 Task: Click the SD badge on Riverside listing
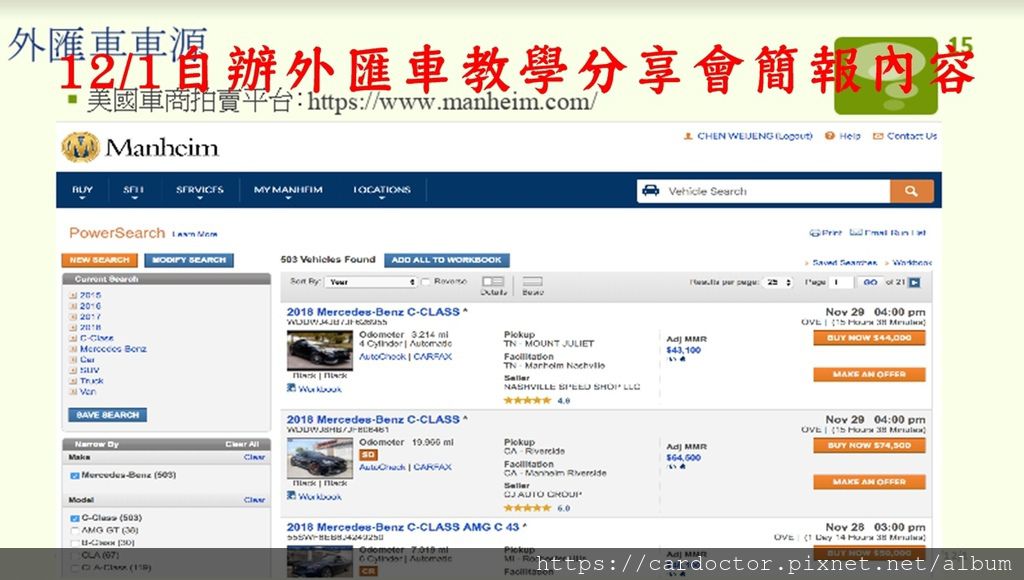368,455
